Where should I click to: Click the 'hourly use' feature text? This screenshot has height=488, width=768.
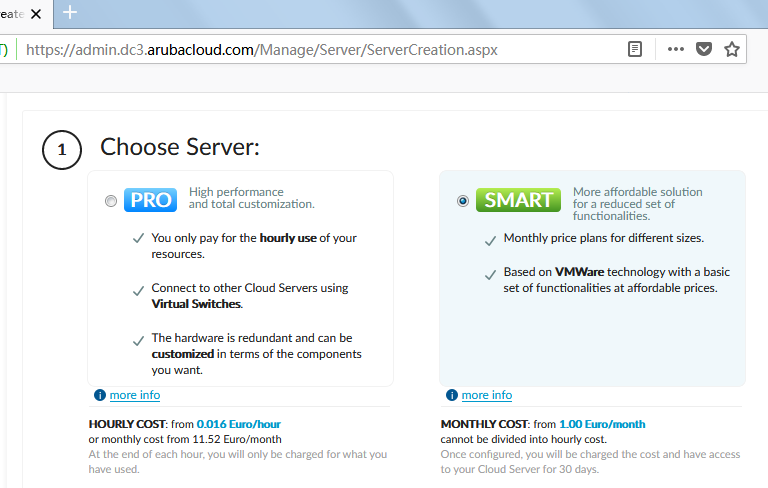[288, 238]
